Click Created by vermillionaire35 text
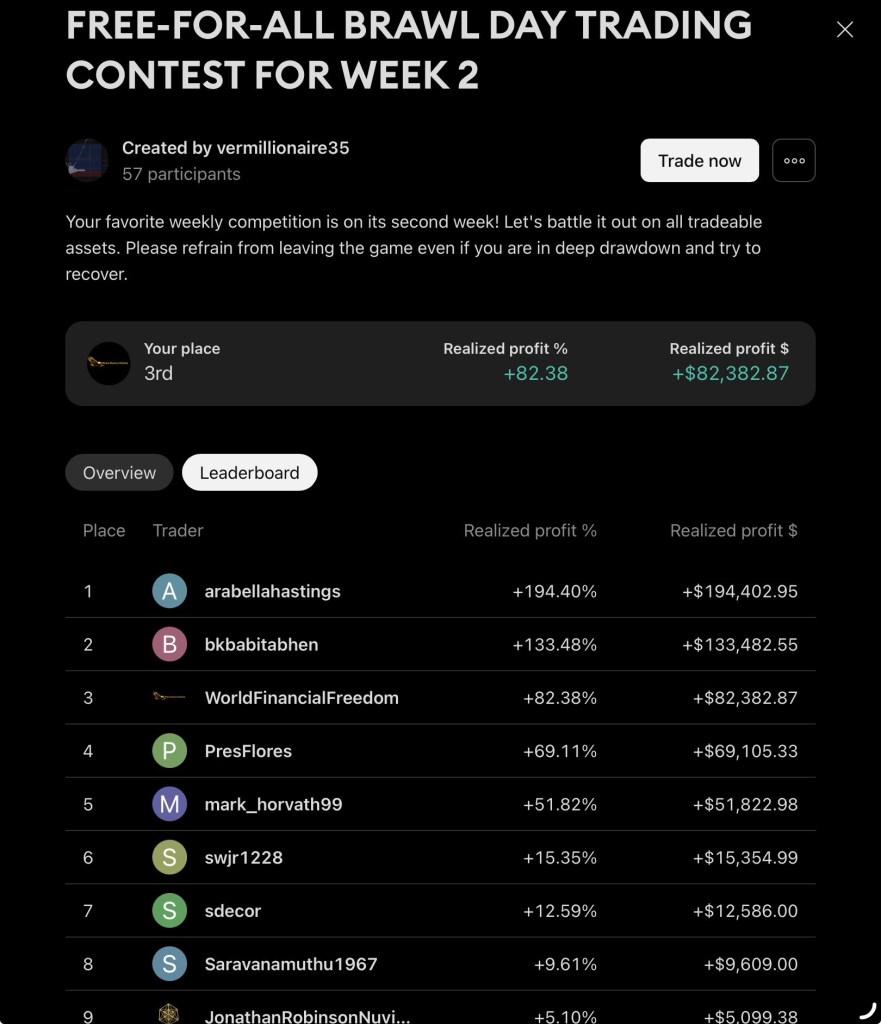This screenshot has height=1024, width=881. [236, 148]
